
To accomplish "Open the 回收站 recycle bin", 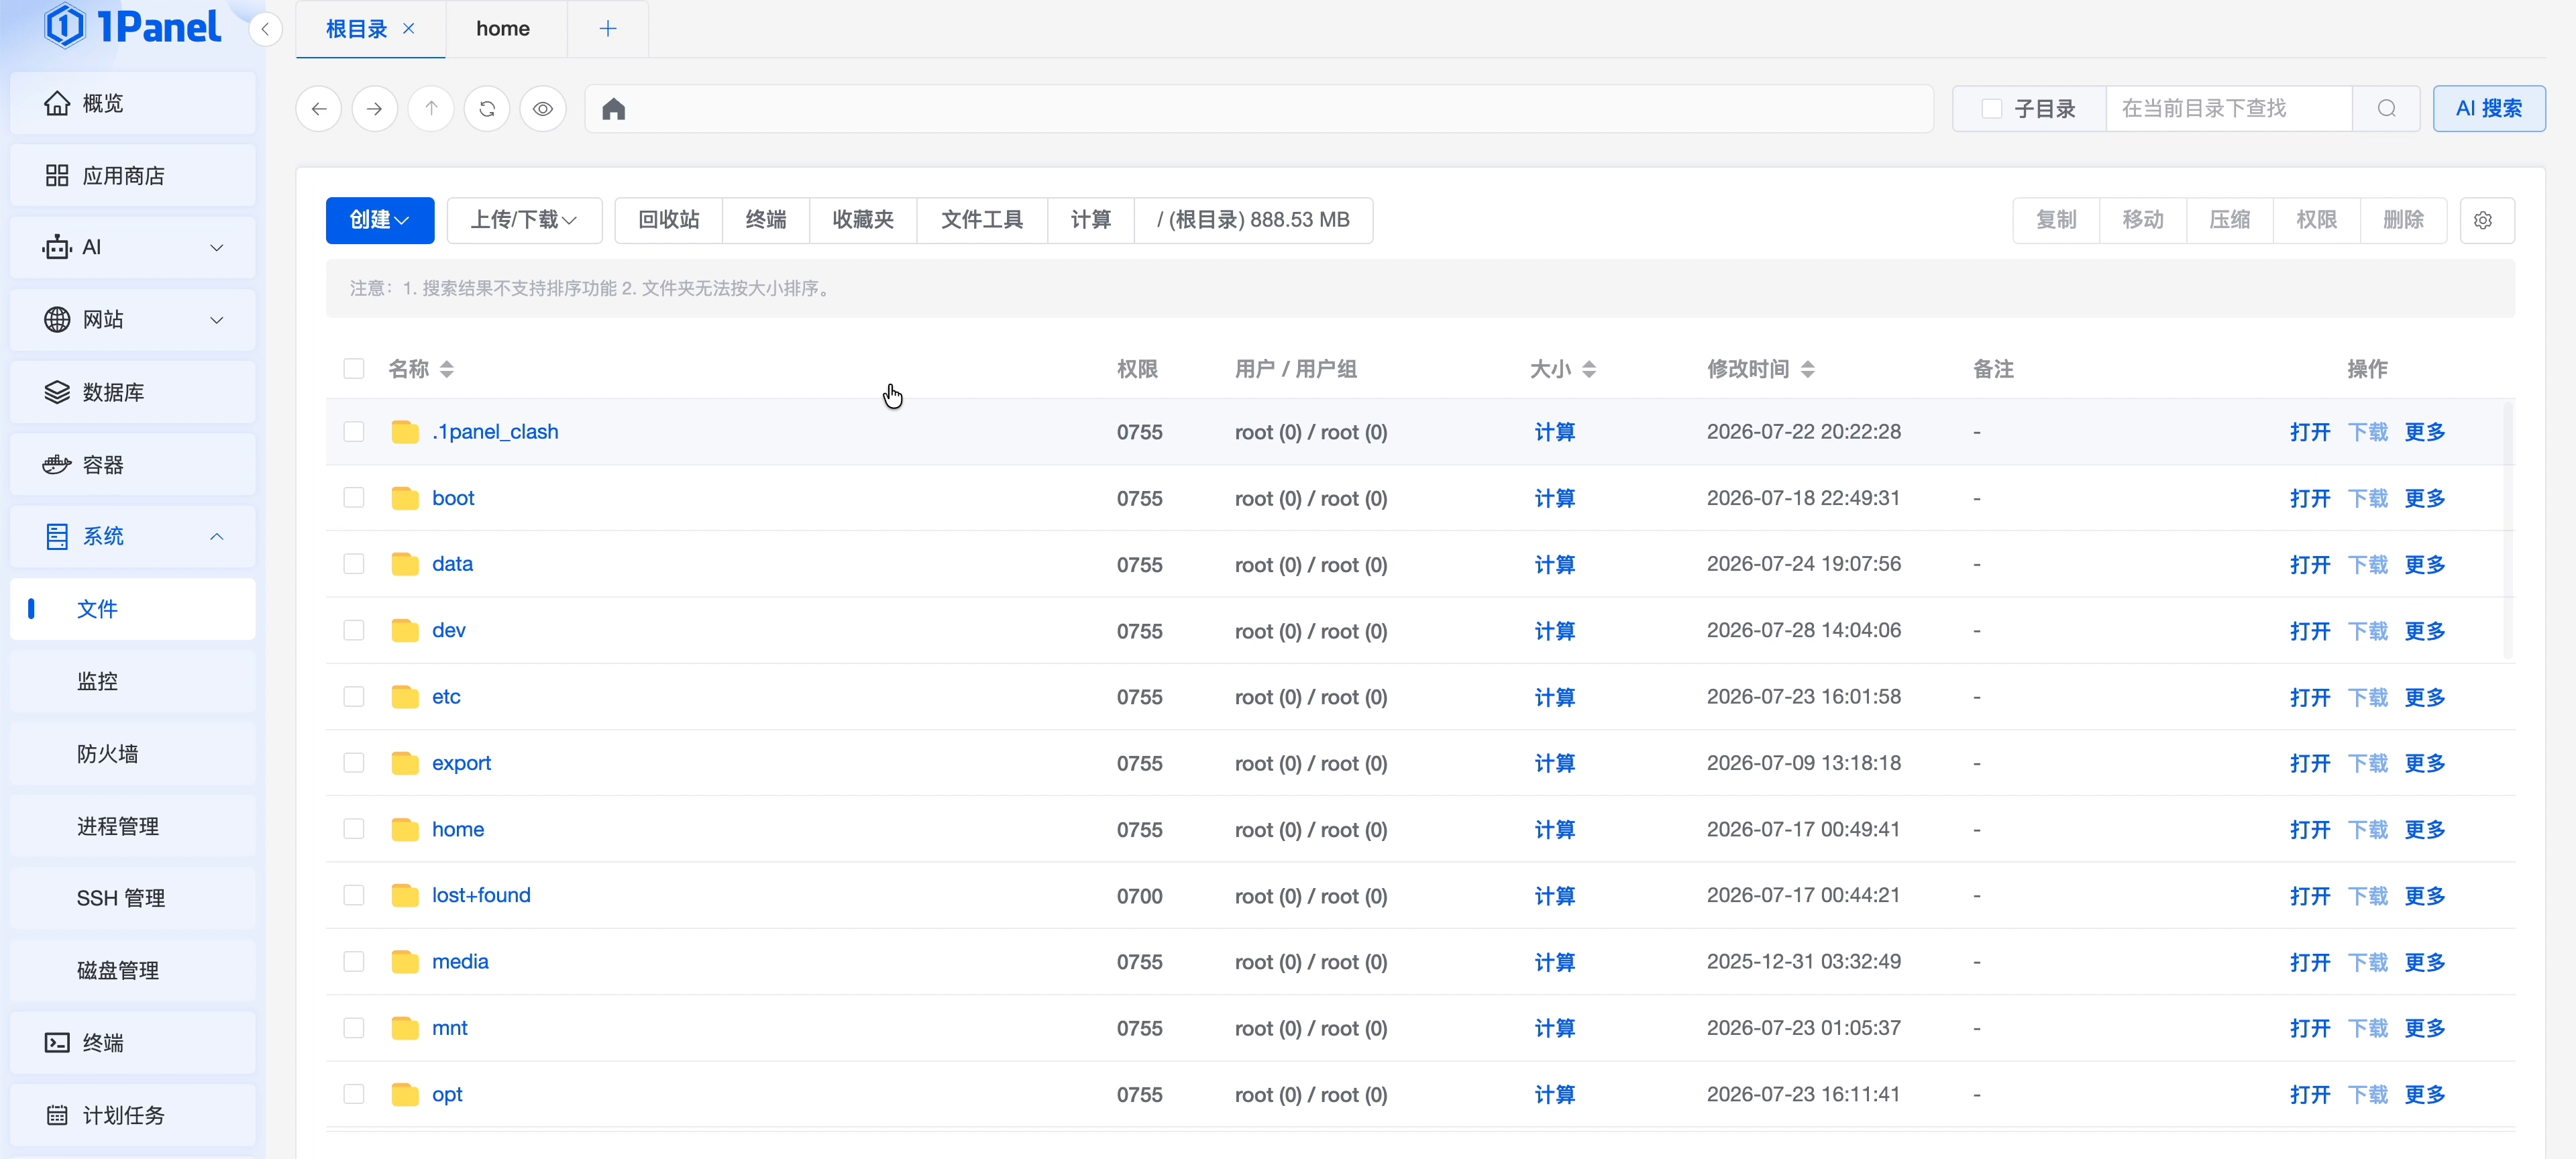I will [x=669, y=220].
